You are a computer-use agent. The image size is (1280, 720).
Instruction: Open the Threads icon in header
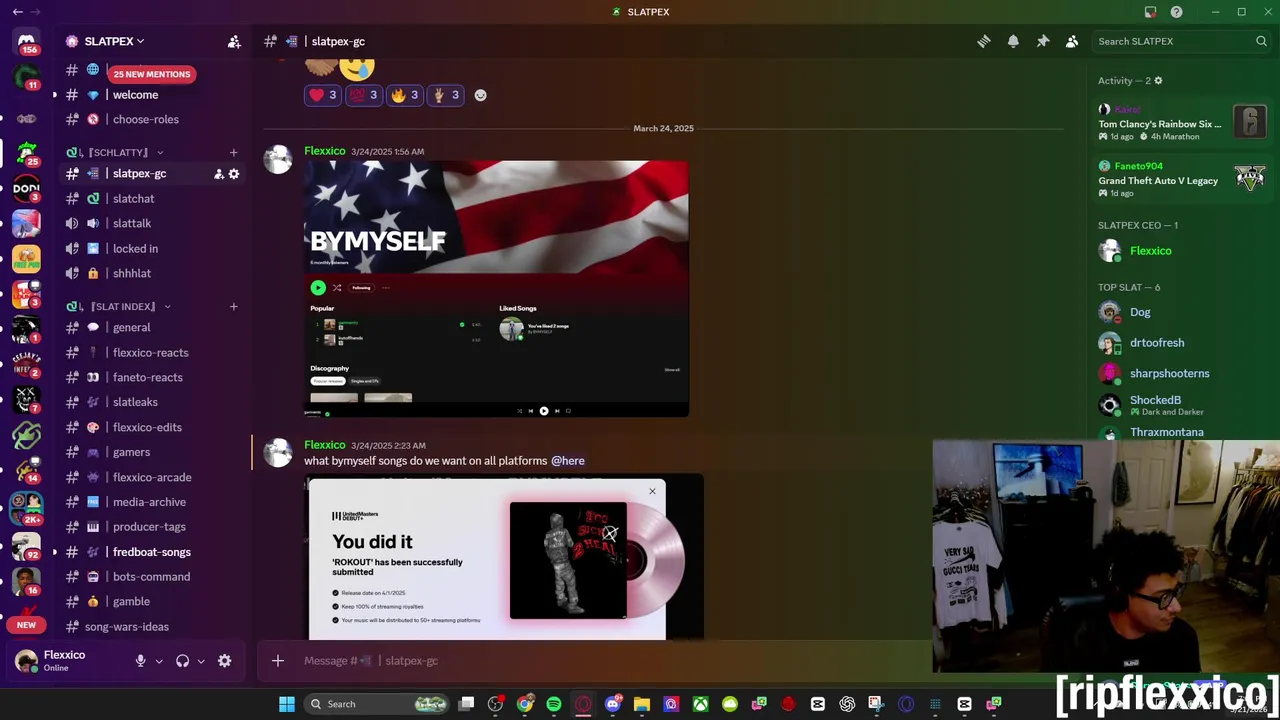click(984, 41)
